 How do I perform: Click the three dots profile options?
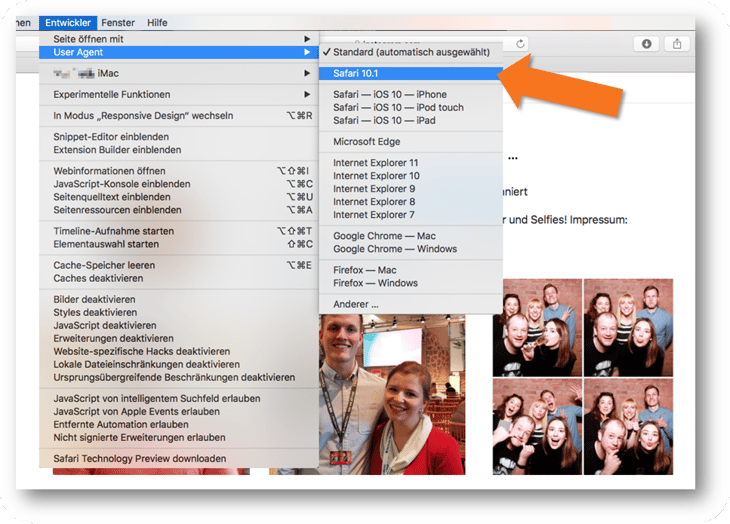(x=513, y=158)
